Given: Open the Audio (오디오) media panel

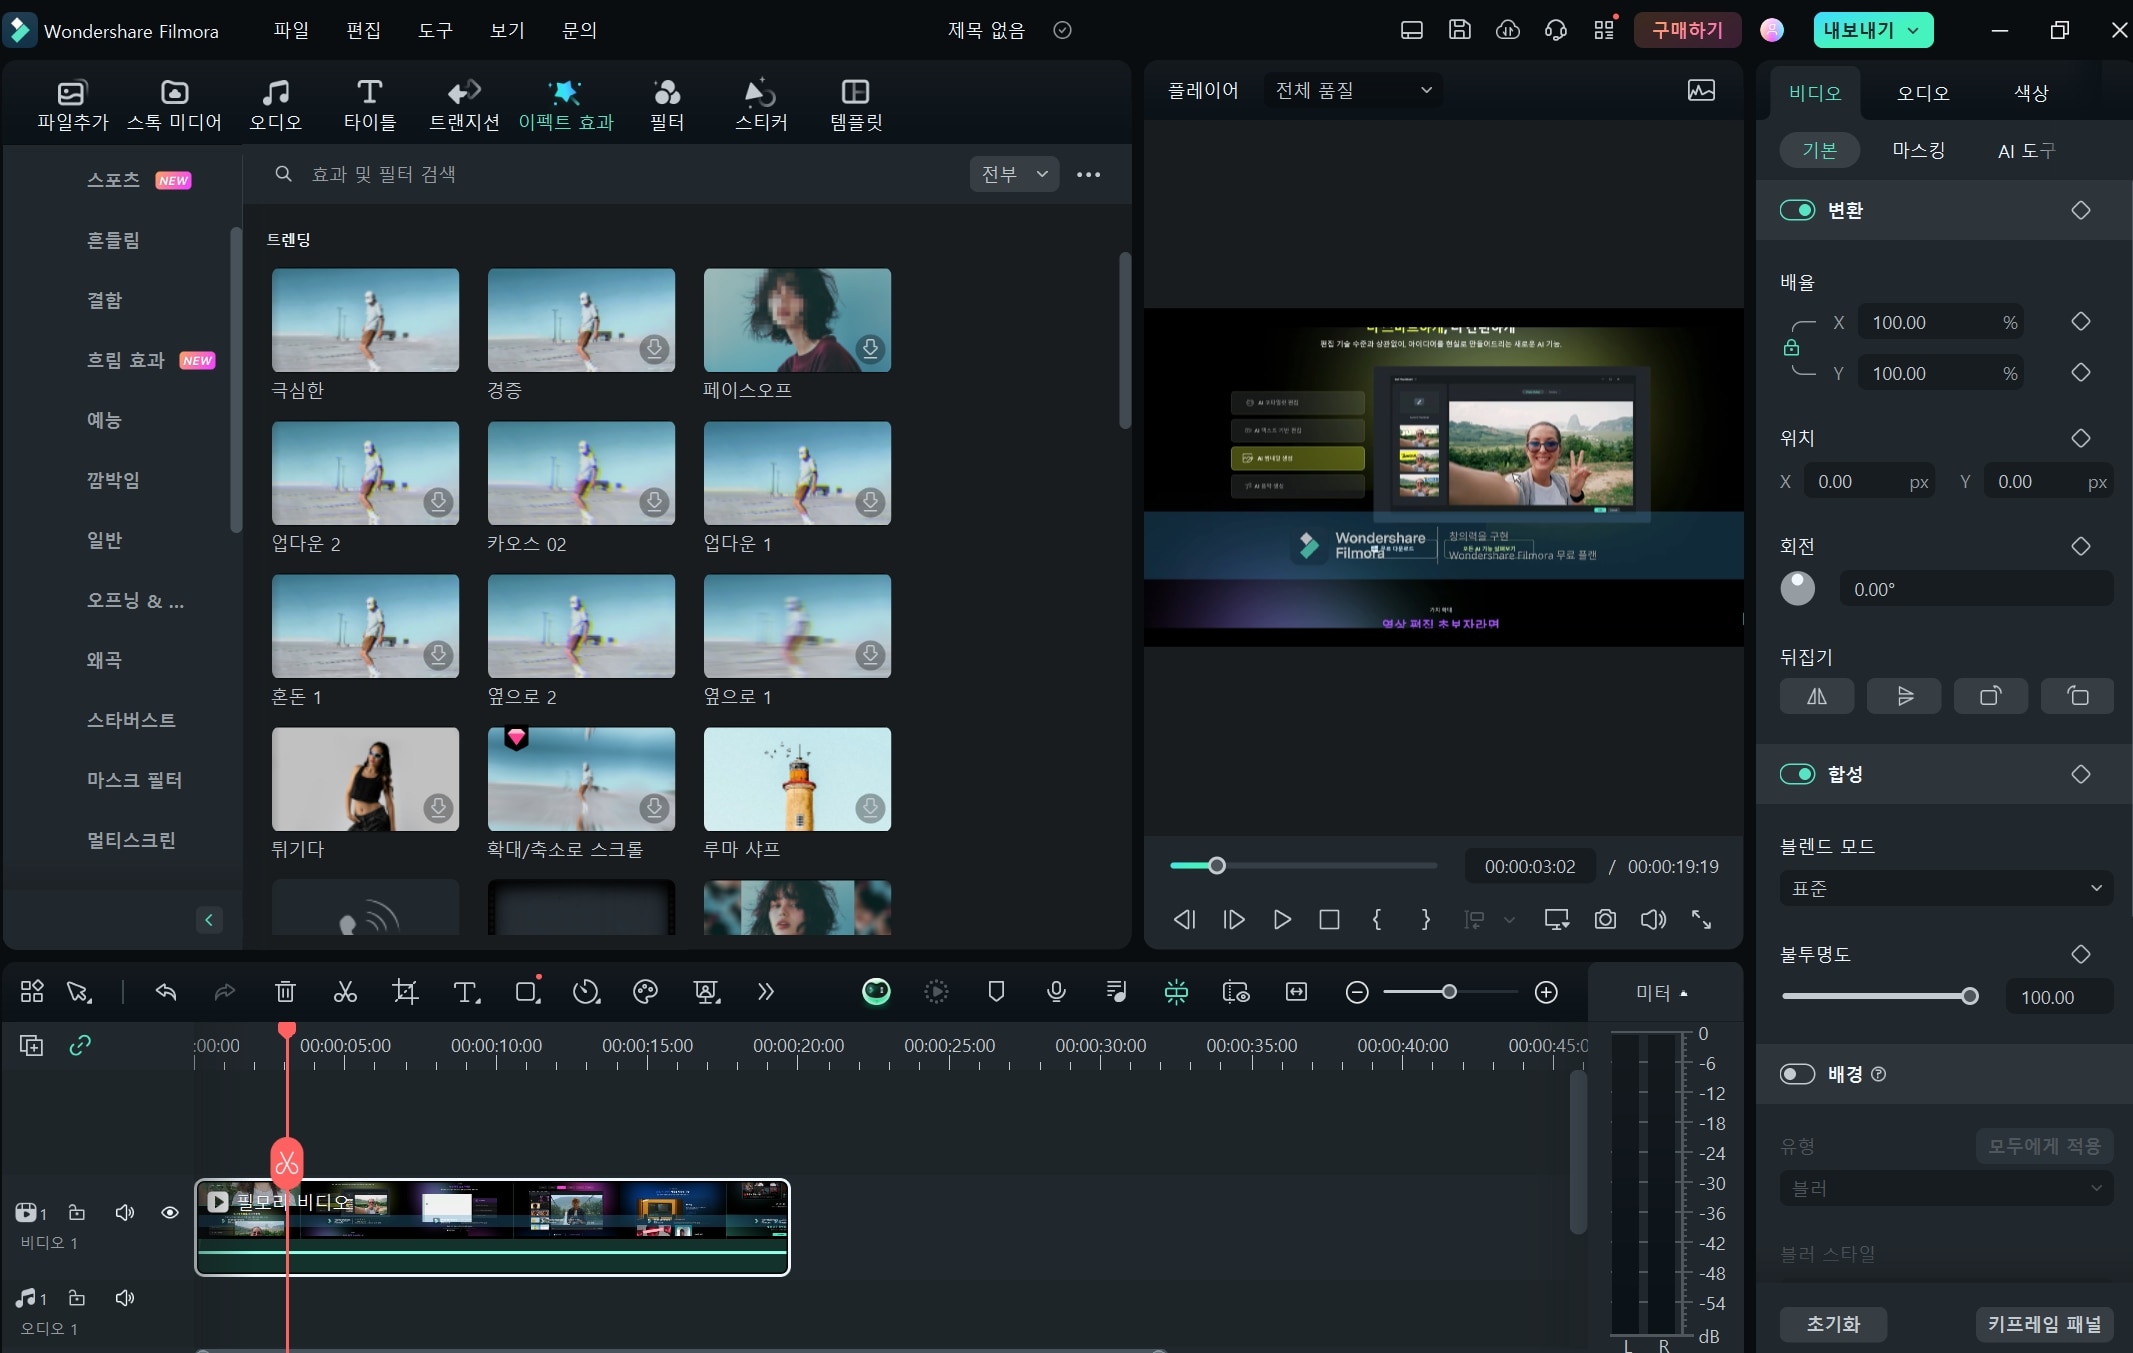Looking at the screenshot, I should click(x=275, y=104).
